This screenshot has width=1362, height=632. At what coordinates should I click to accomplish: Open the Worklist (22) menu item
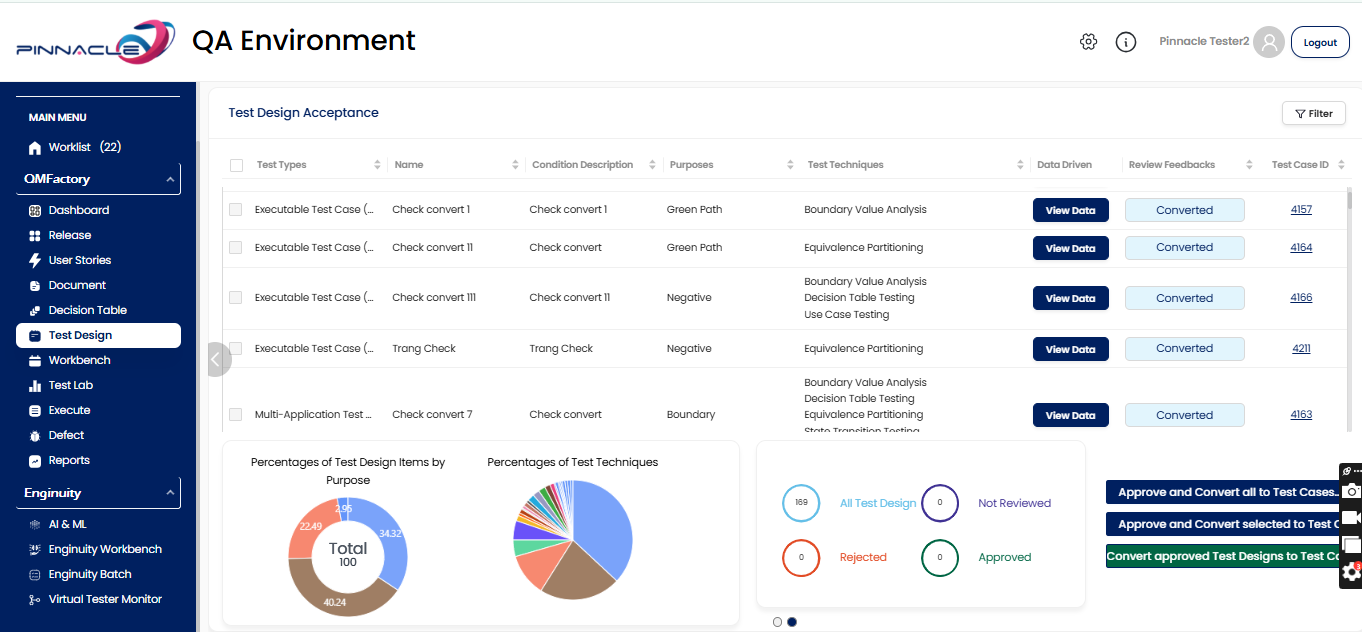coord(85,148)
